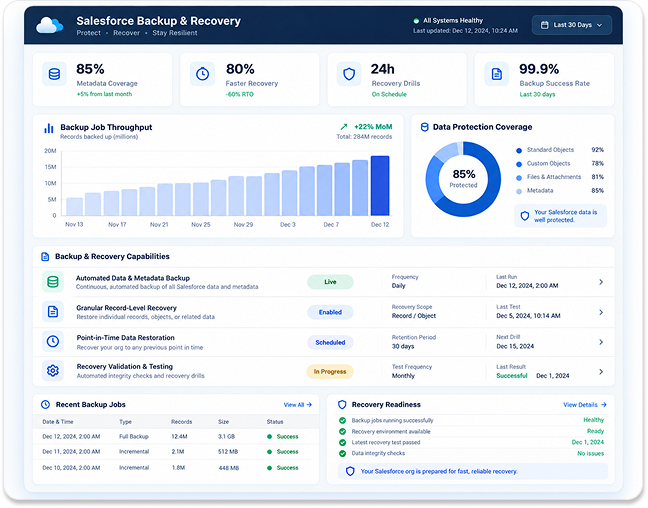Click the +22% MoM growth label
This screenshot has width=648, height=508.
[x=373, y=127]
